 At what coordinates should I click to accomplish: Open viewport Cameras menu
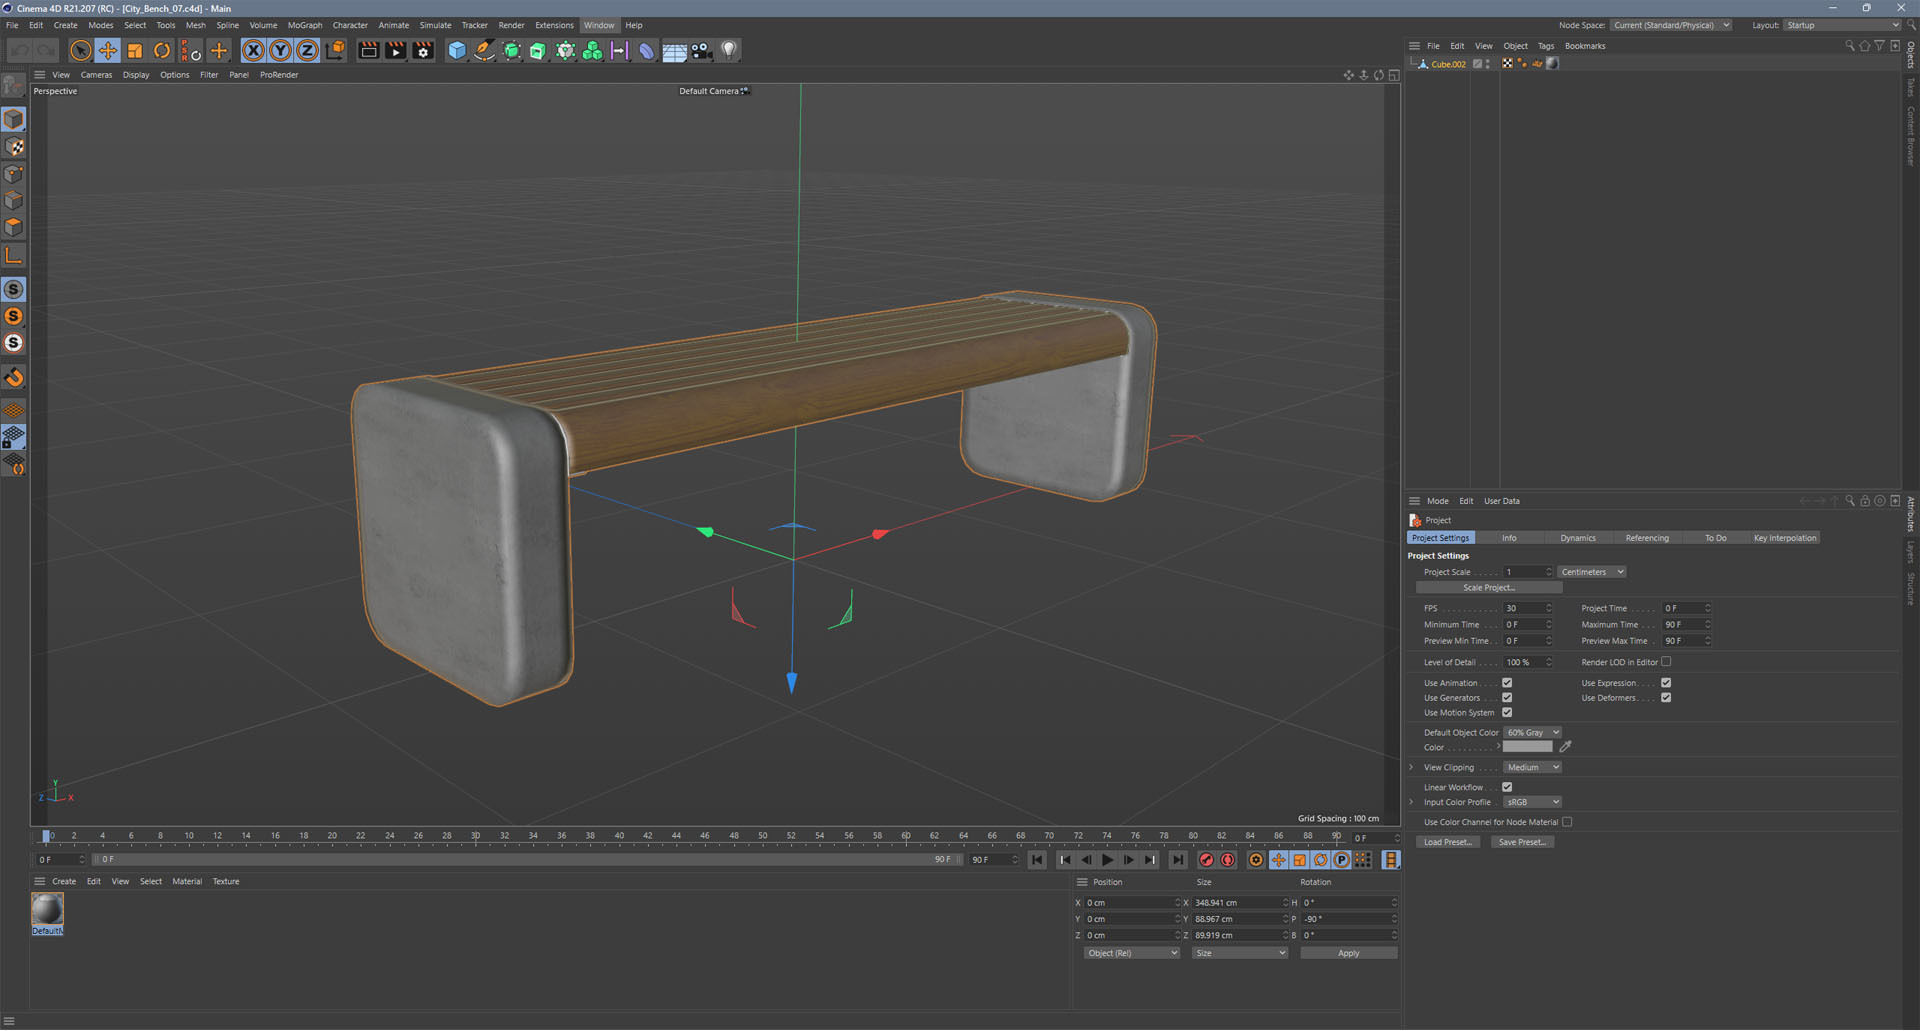point(96,75)
